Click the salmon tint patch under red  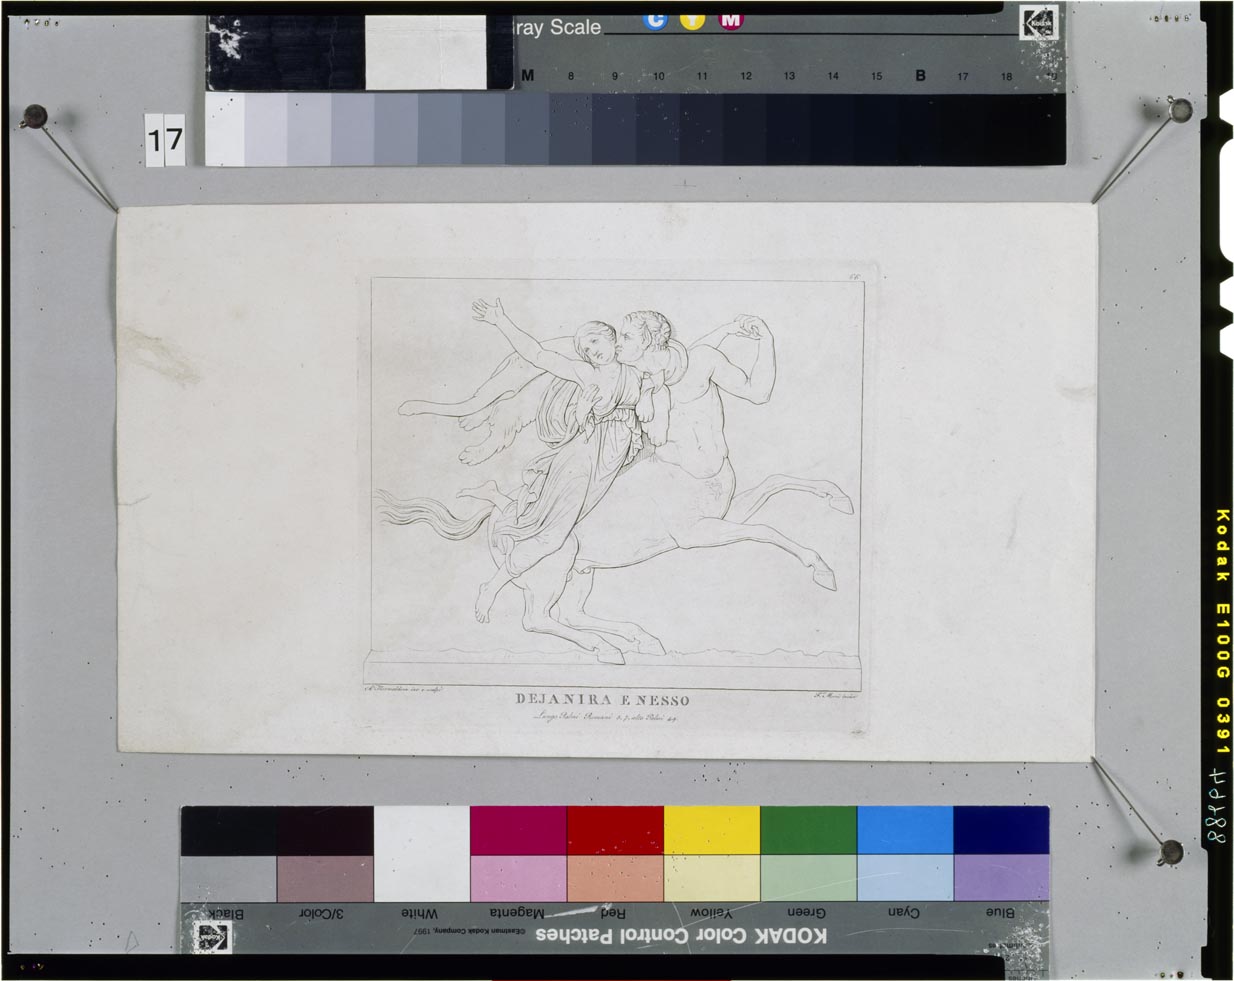click(615, 879)
